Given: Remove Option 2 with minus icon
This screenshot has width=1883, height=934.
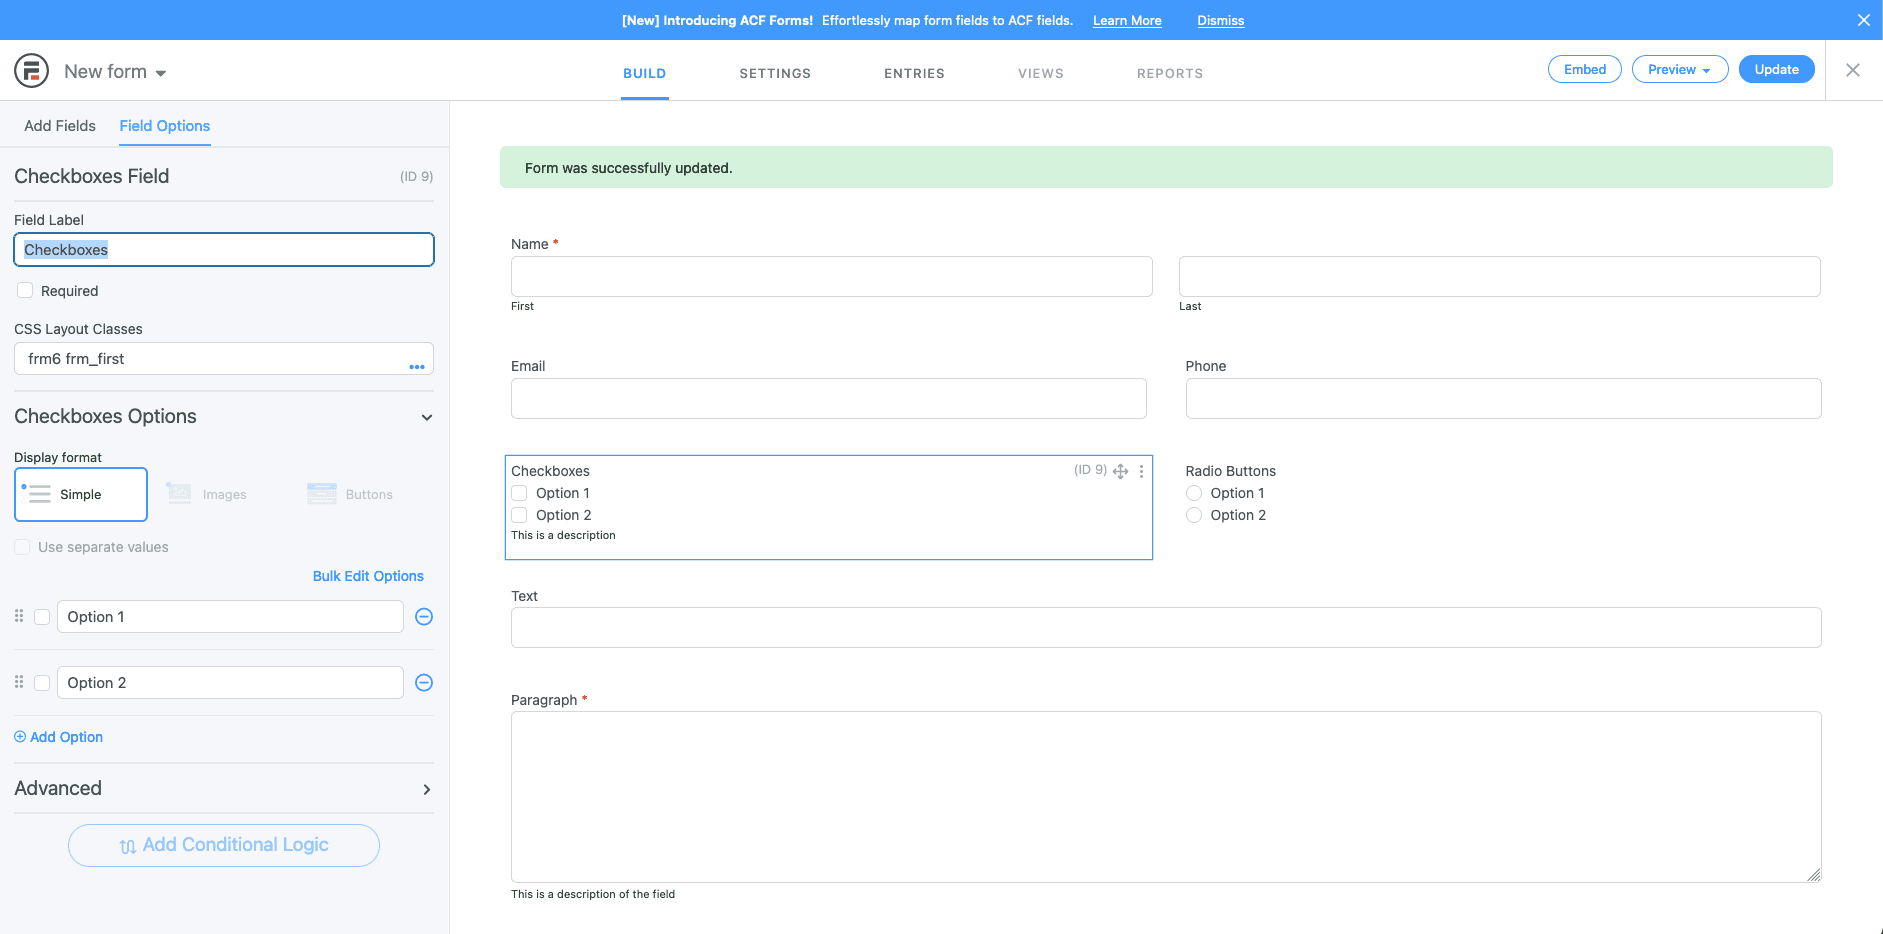Looking at the screenshot, I should (424, 683).
